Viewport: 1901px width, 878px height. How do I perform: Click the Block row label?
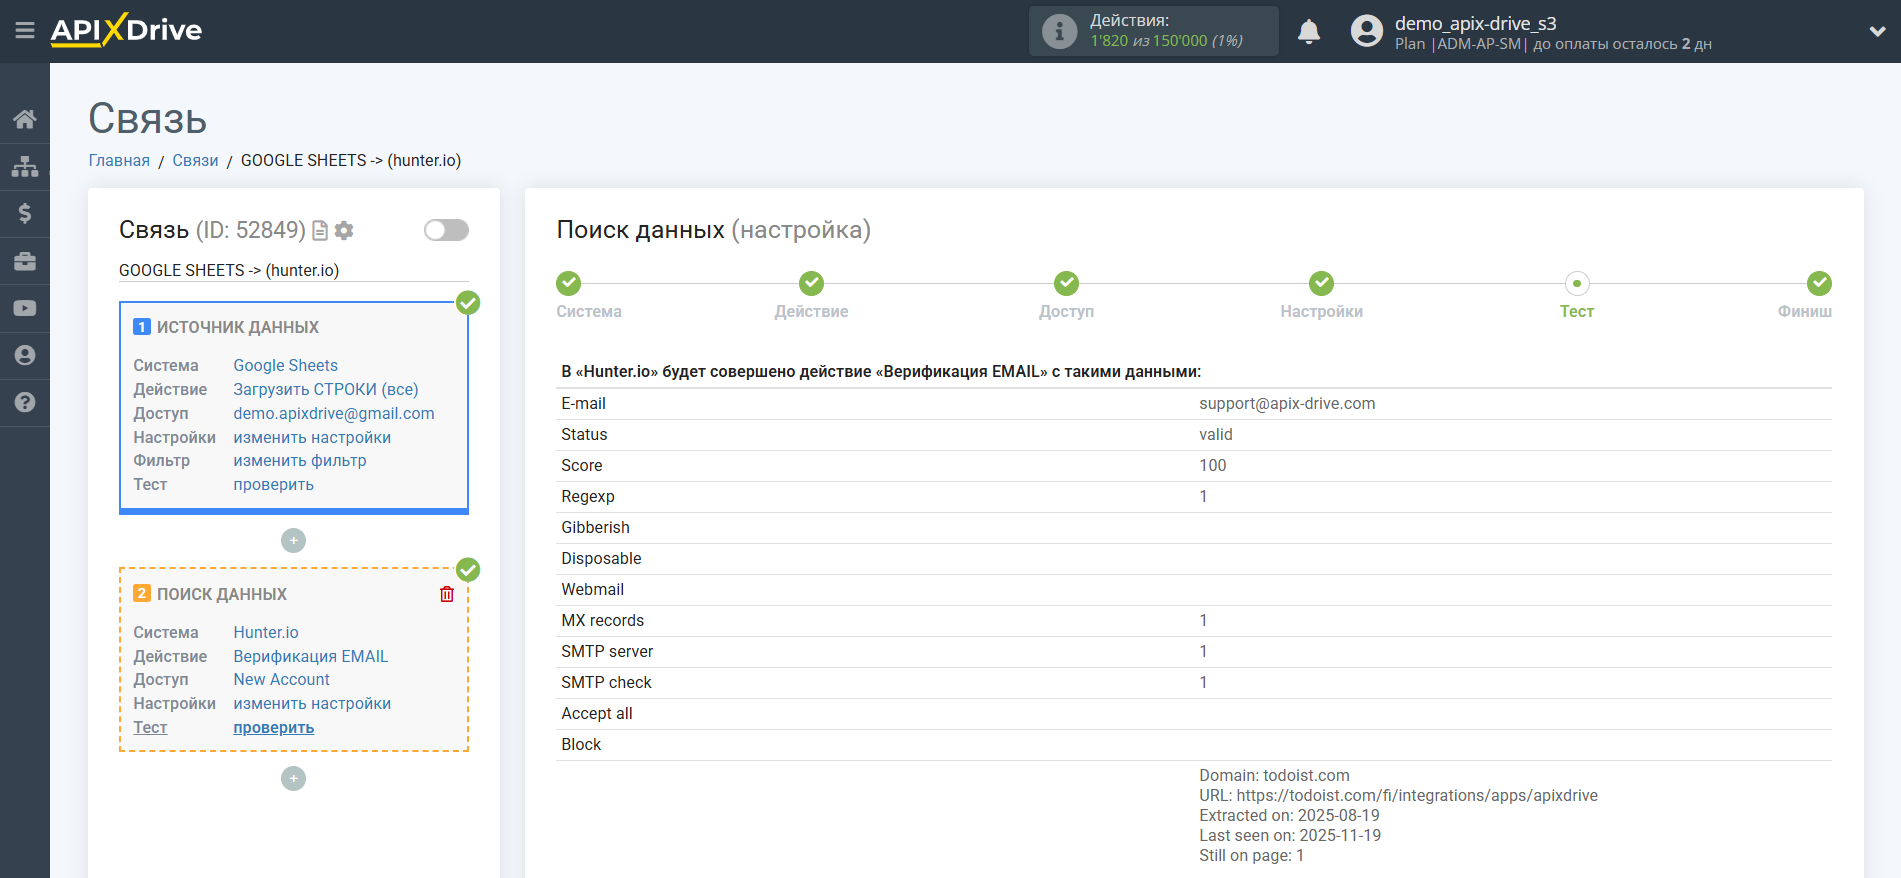(581, 744)
